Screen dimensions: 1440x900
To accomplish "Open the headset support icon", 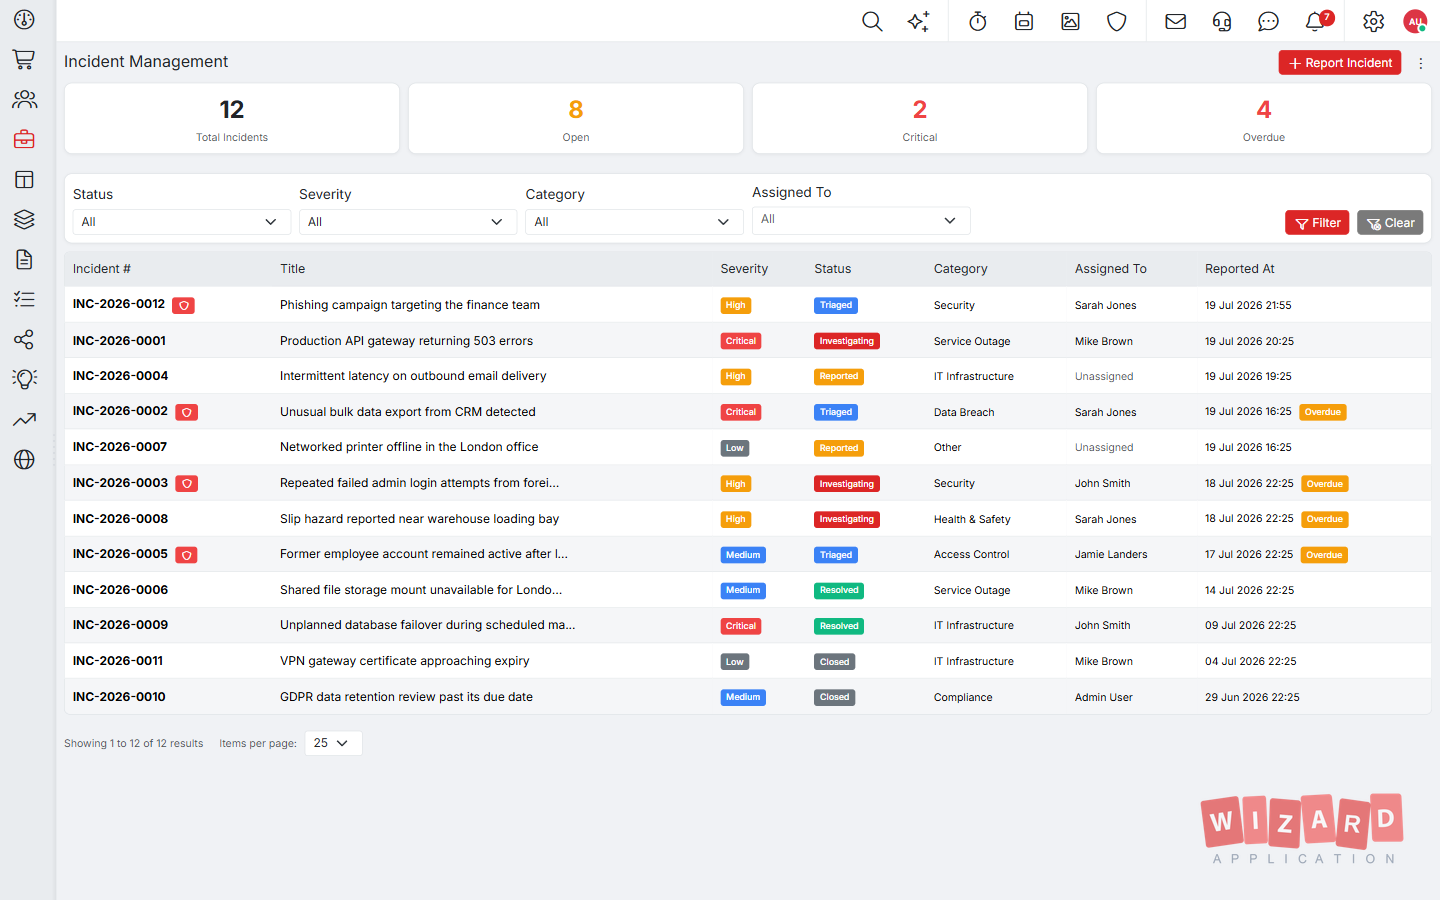I will tap(1222, 21).
